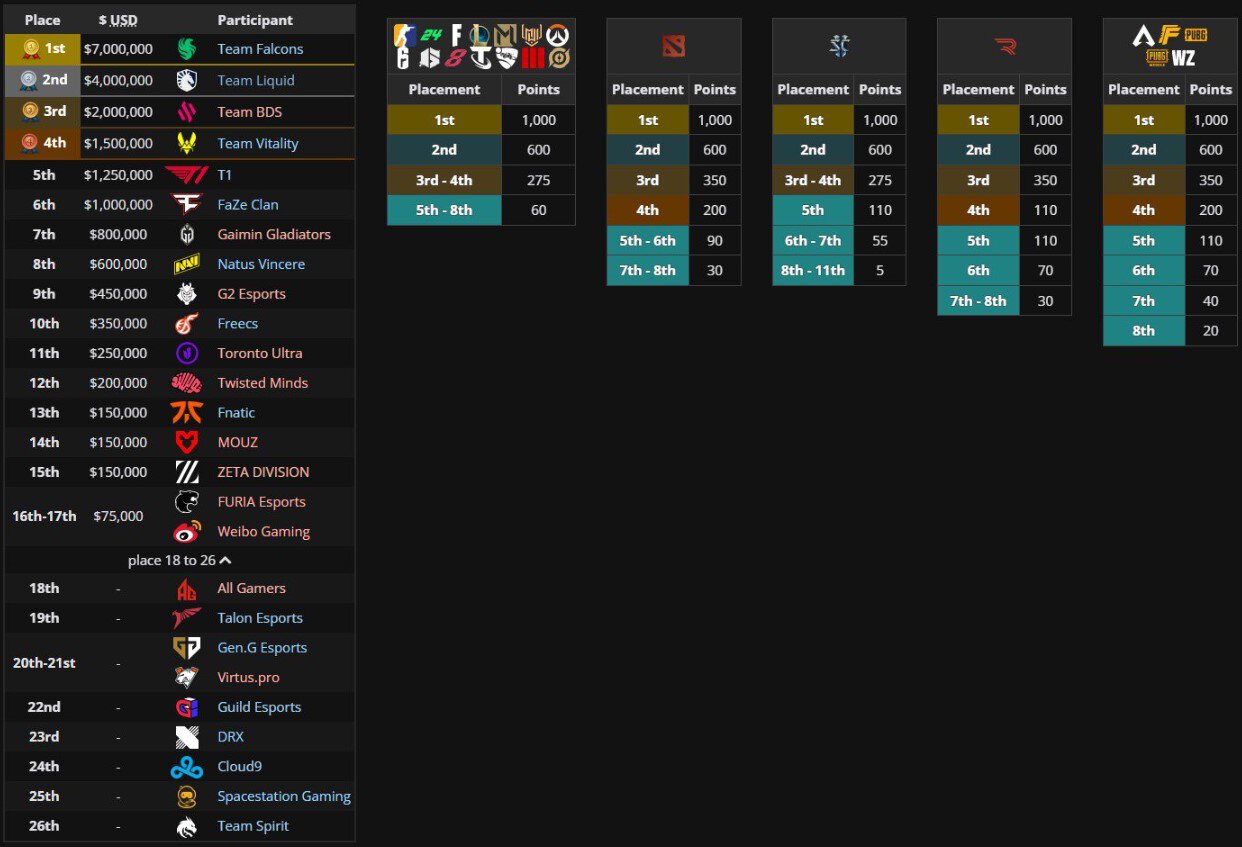
Task: Click the Natus Vincere yellow logo
Action: 187,264
